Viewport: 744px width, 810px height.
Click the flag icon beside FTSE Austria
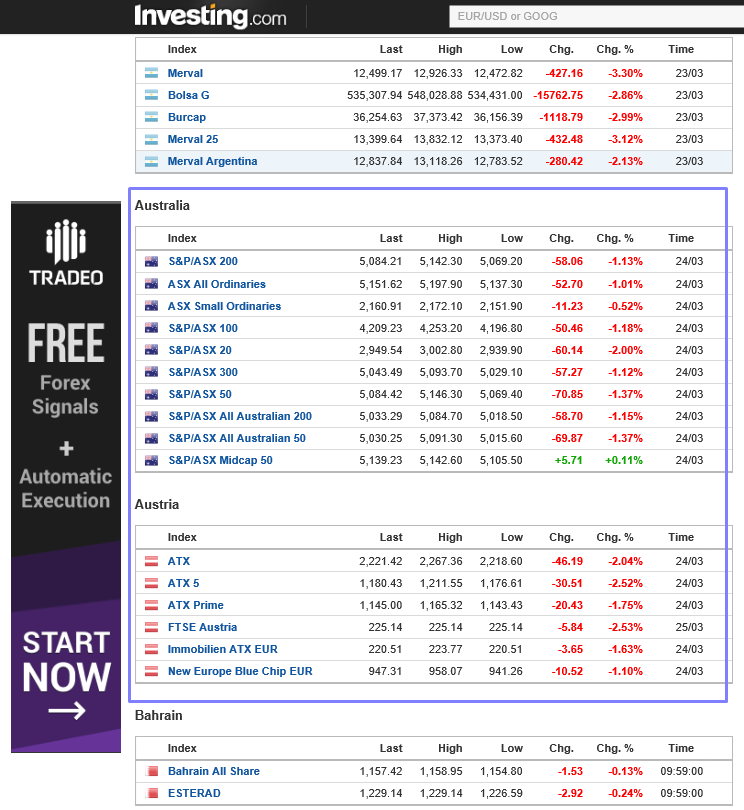(x=152, y=627)
